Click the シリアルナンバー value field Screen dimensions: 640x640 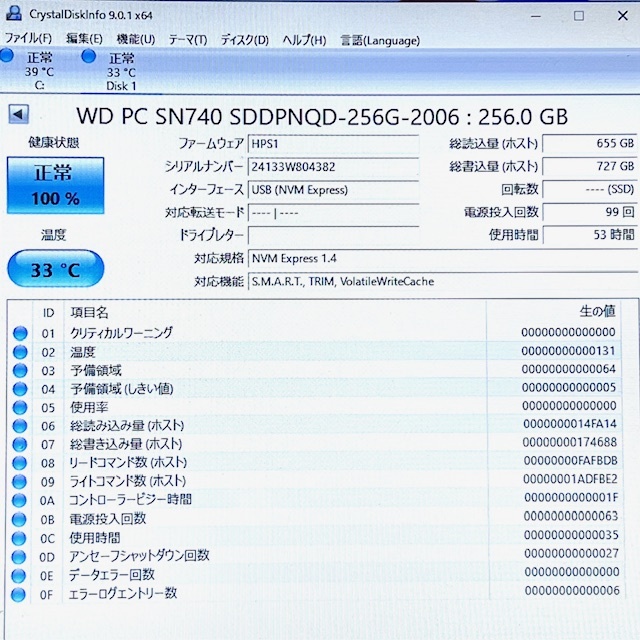click(x=333, y=167)
